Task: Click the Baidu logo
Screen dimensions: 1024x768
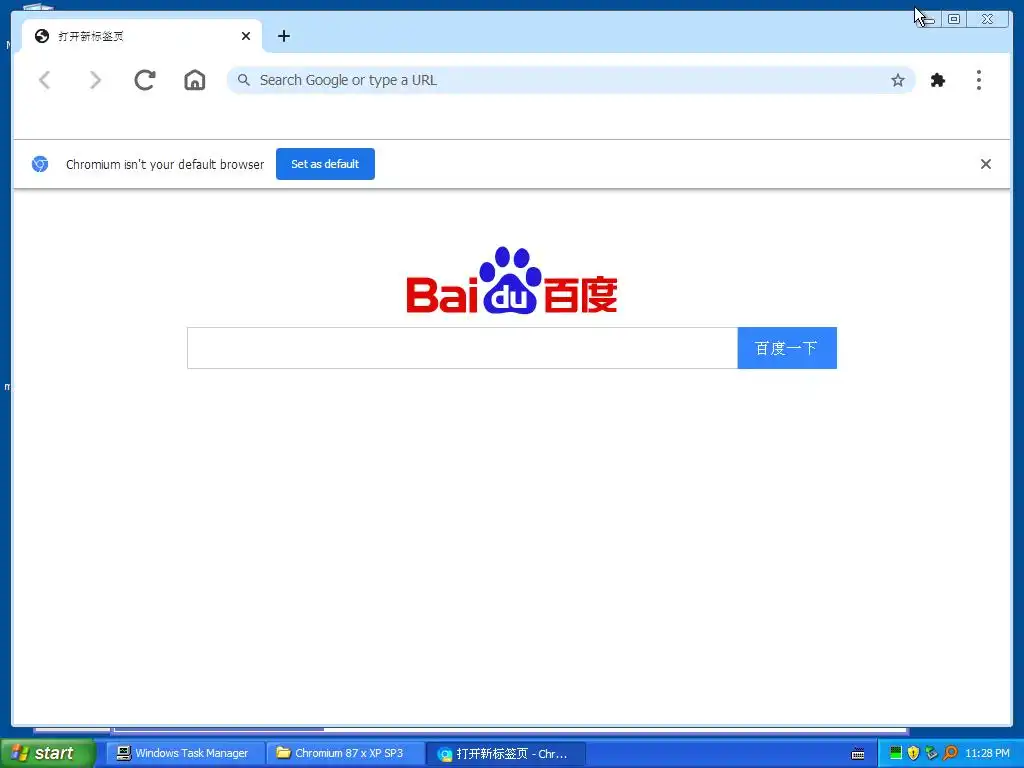Action: [x=512, y=281]
